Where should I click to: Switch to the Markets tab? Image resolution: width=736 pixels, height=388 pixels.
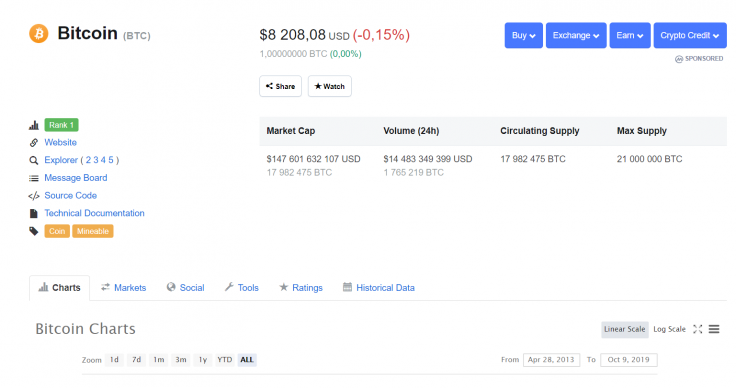[x=123, y=288]
